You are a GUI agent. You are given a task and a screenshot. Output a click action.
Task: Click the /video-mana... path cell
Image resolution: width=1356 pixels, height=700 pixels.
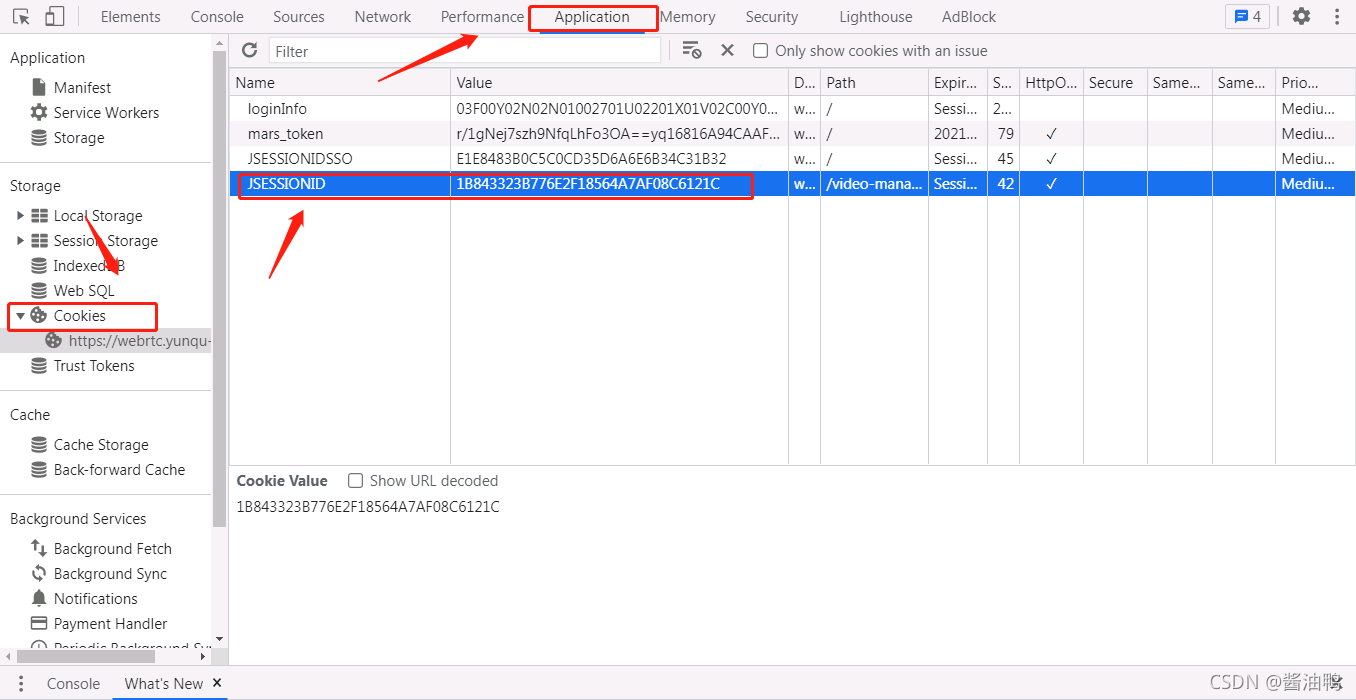(874, 184)
